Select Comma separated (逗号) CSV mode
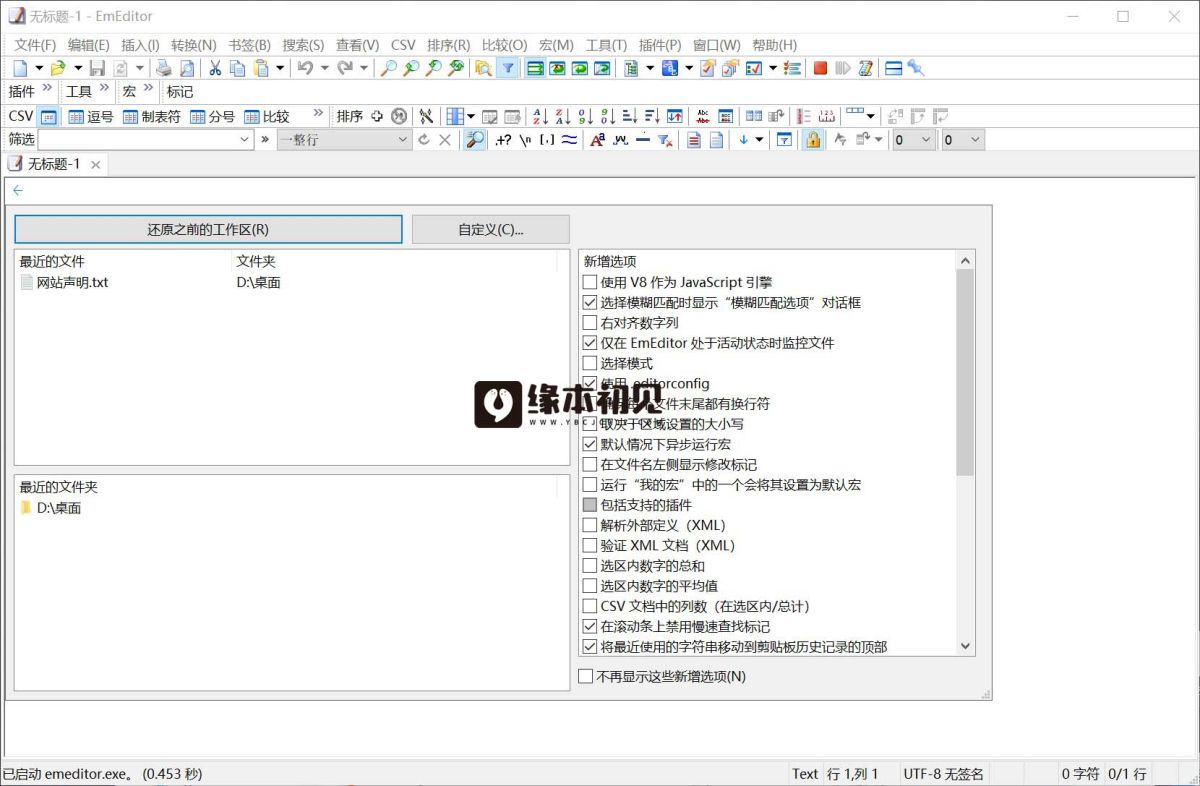This screenshot has height=786, width=1200. 91,116
